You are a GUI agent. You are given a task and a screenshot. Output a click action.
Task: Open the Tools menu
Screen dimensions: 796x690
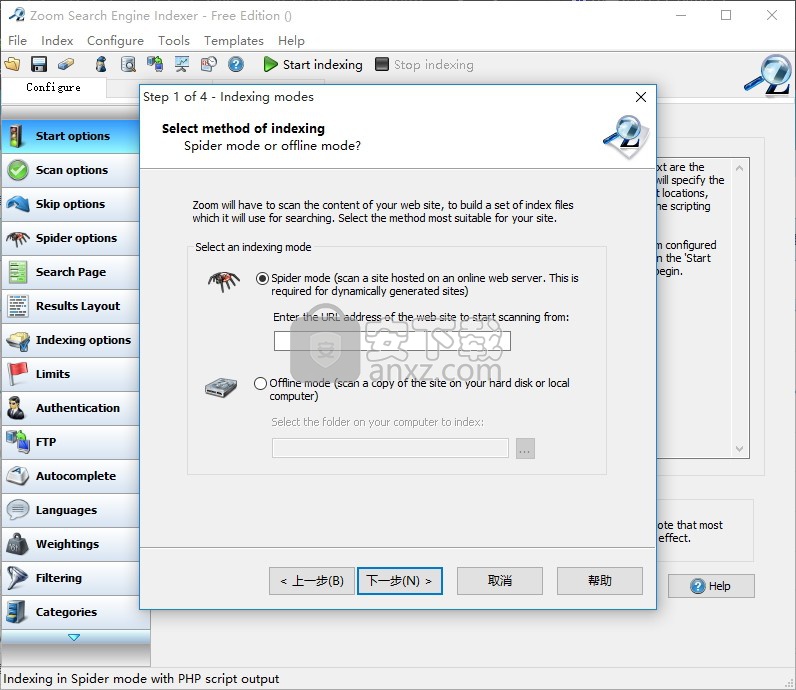tap(174, 41)
